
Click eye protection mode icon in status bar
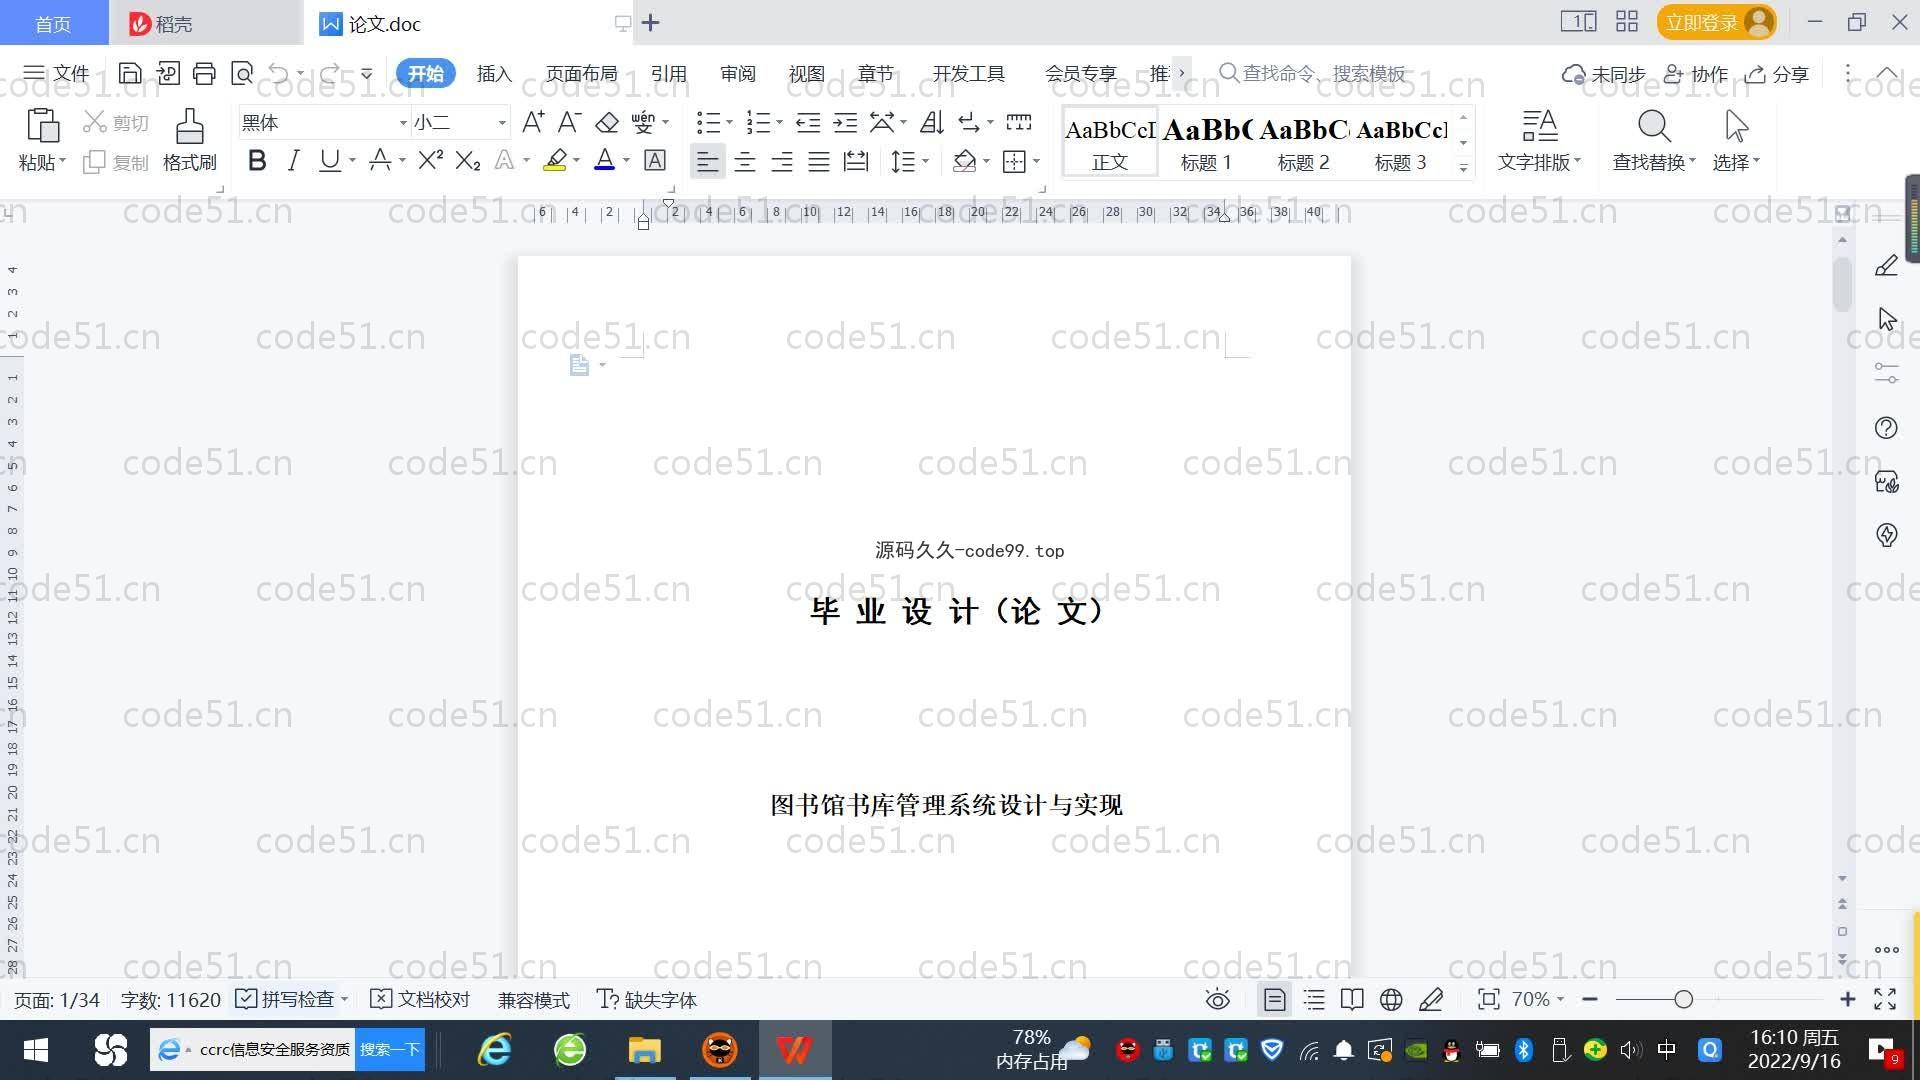click(x=1217, y=1000)
